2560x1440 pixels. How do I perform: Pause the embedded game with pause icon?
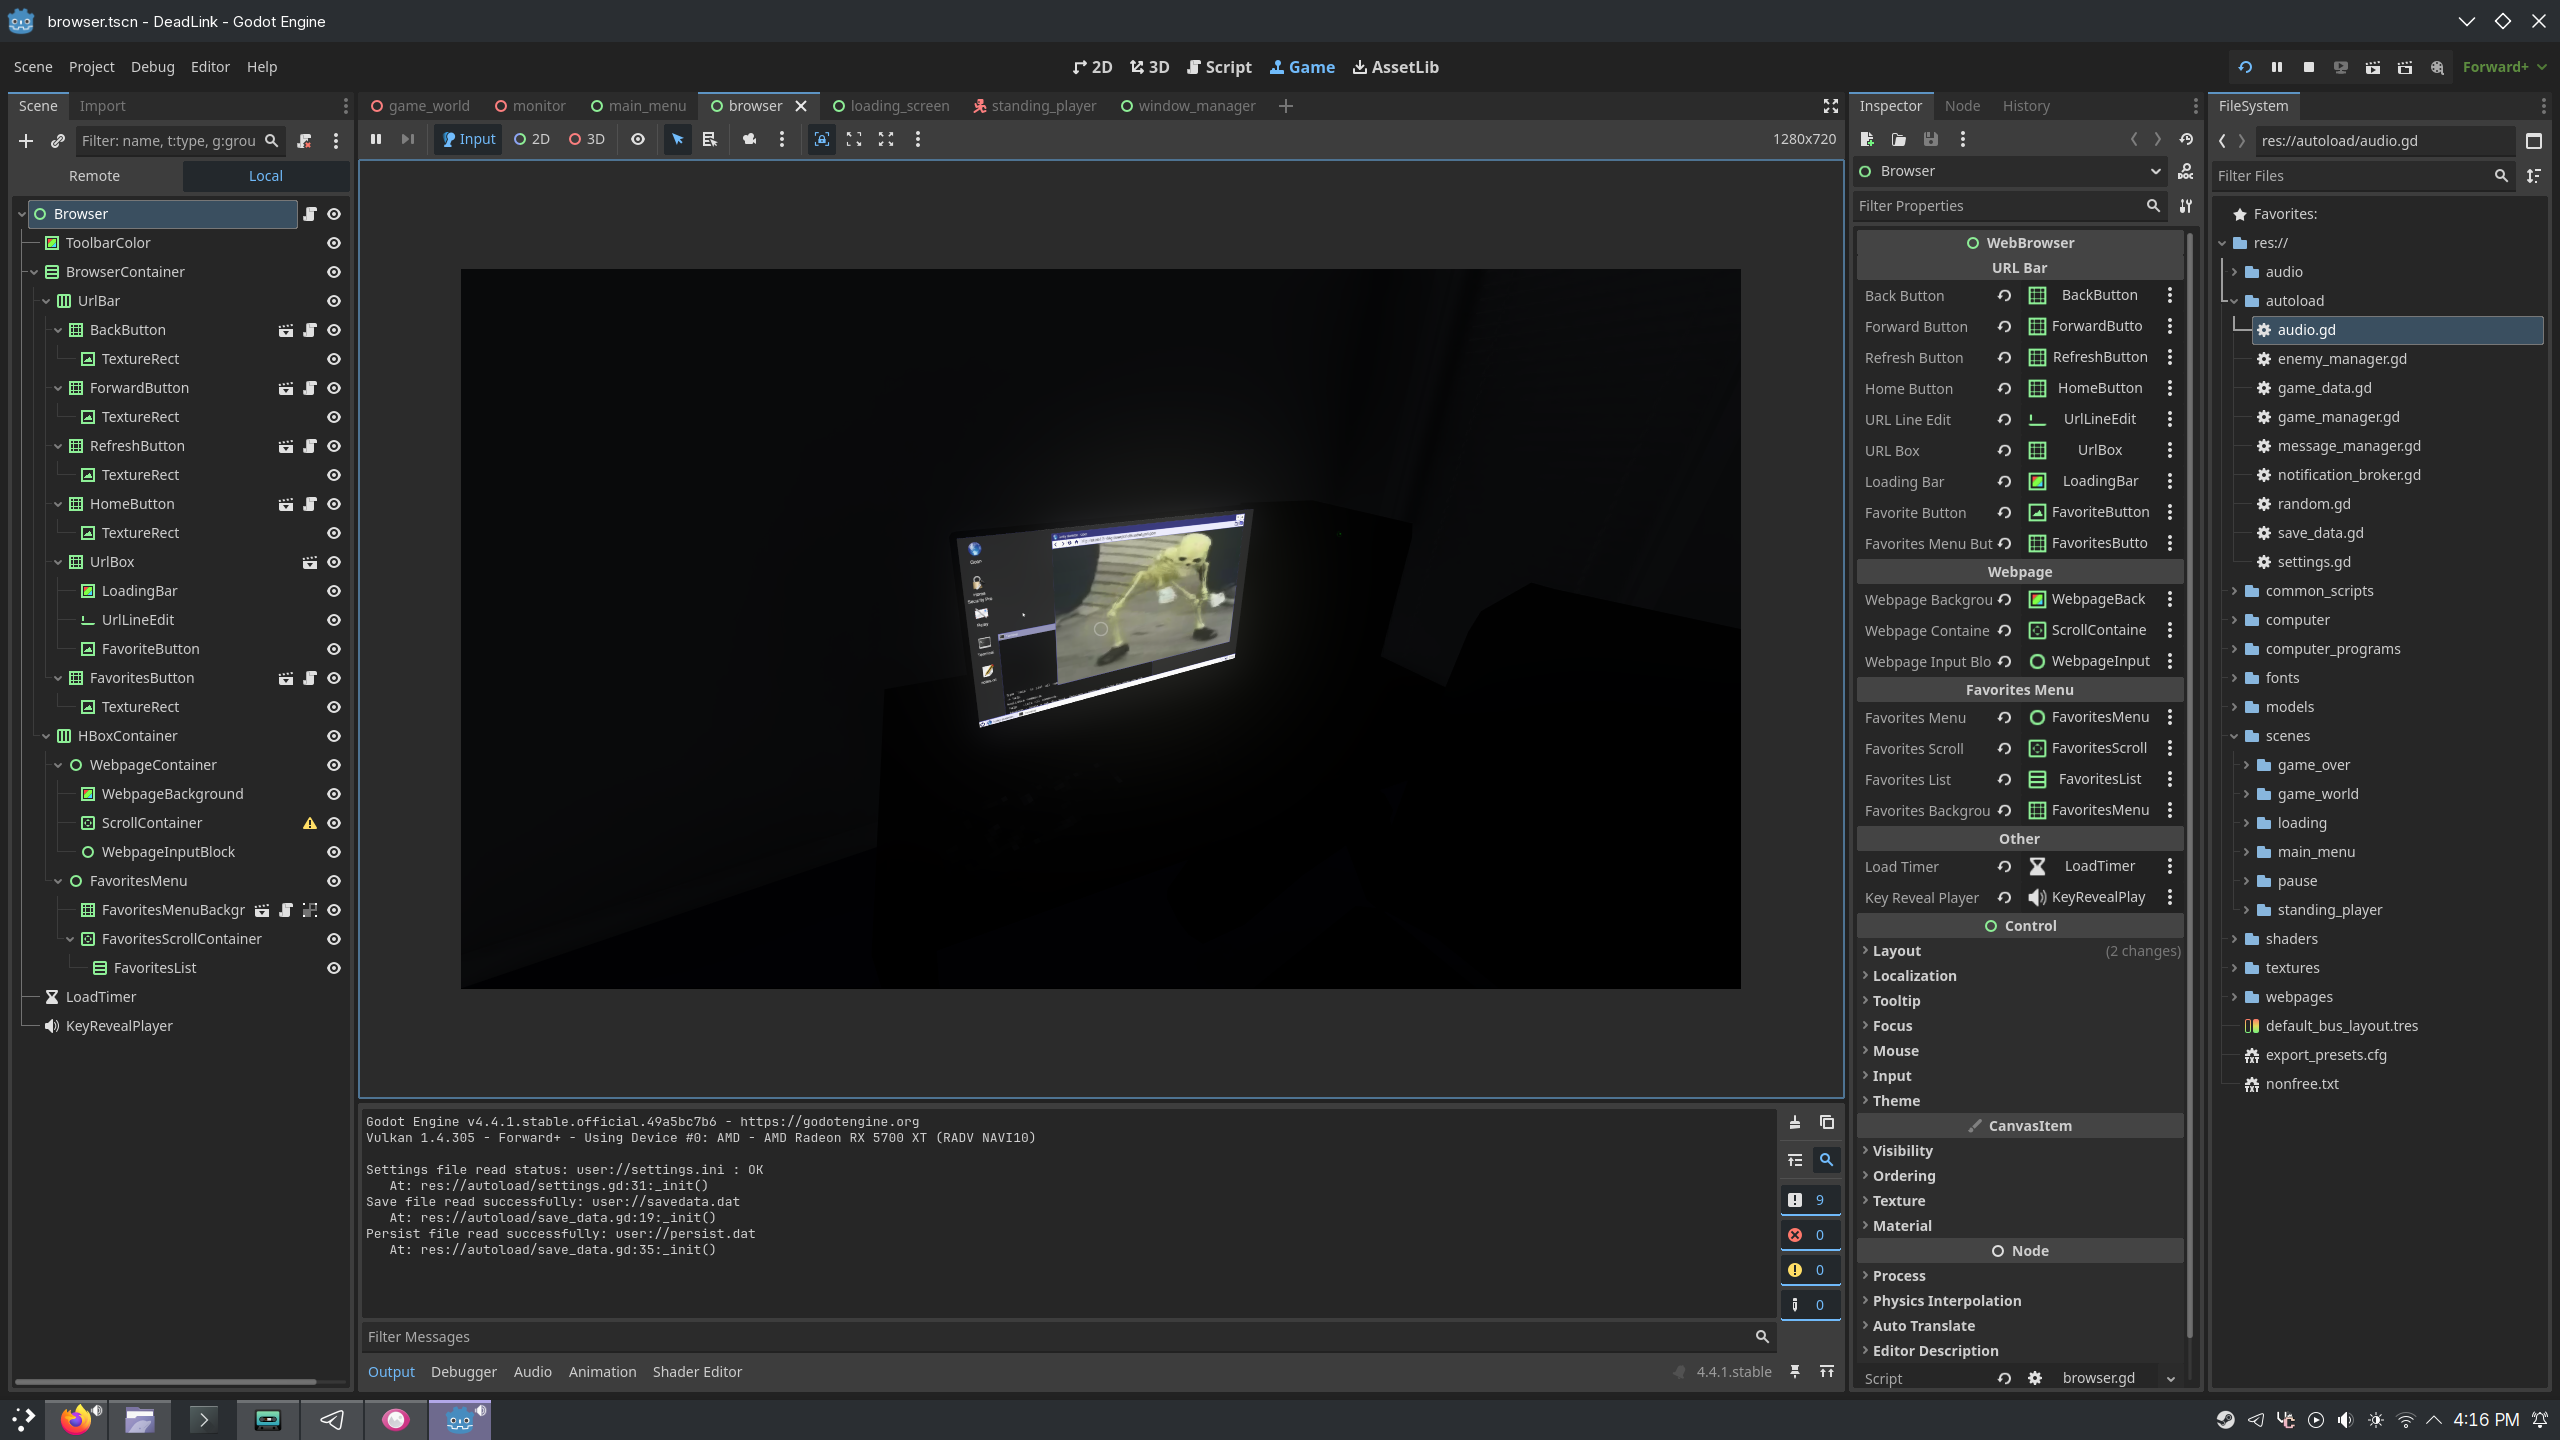point(376,139)
